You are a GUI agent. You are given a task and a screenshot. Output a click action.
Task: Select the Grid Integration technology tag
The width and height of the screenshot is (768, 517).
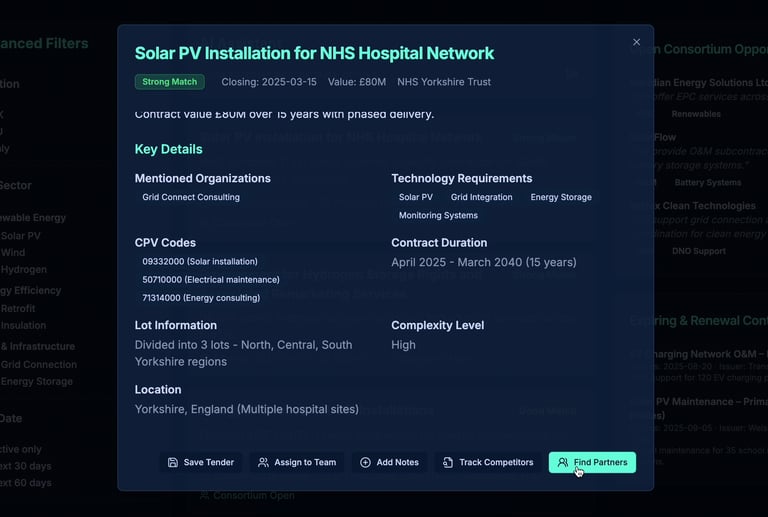(481, 197)
